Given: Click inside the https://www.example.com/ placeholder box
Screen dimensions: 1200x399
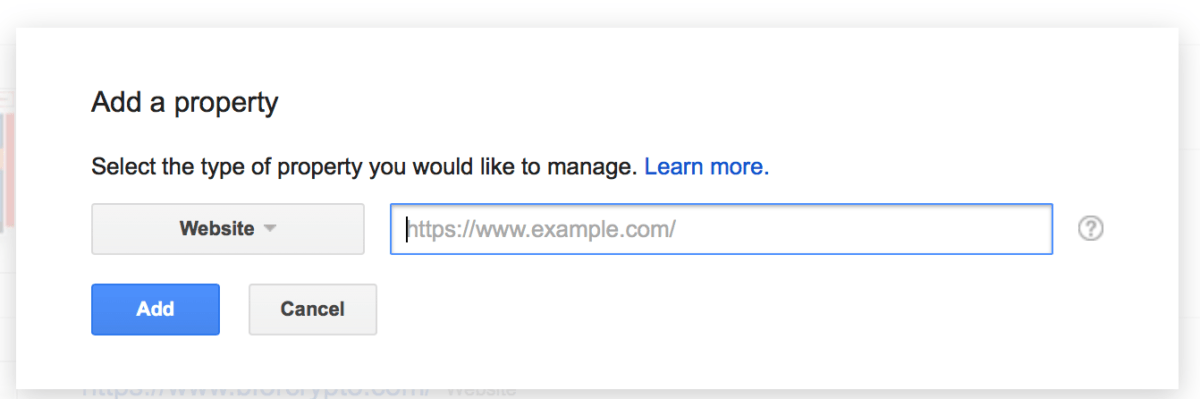Looking at the screenshot, I should [721, 229].
